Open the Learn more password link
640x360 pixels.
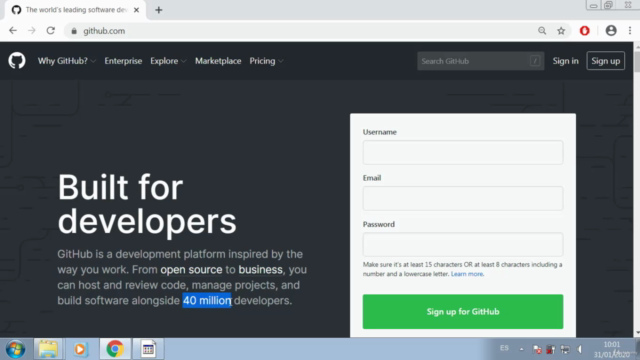point(467,274)
